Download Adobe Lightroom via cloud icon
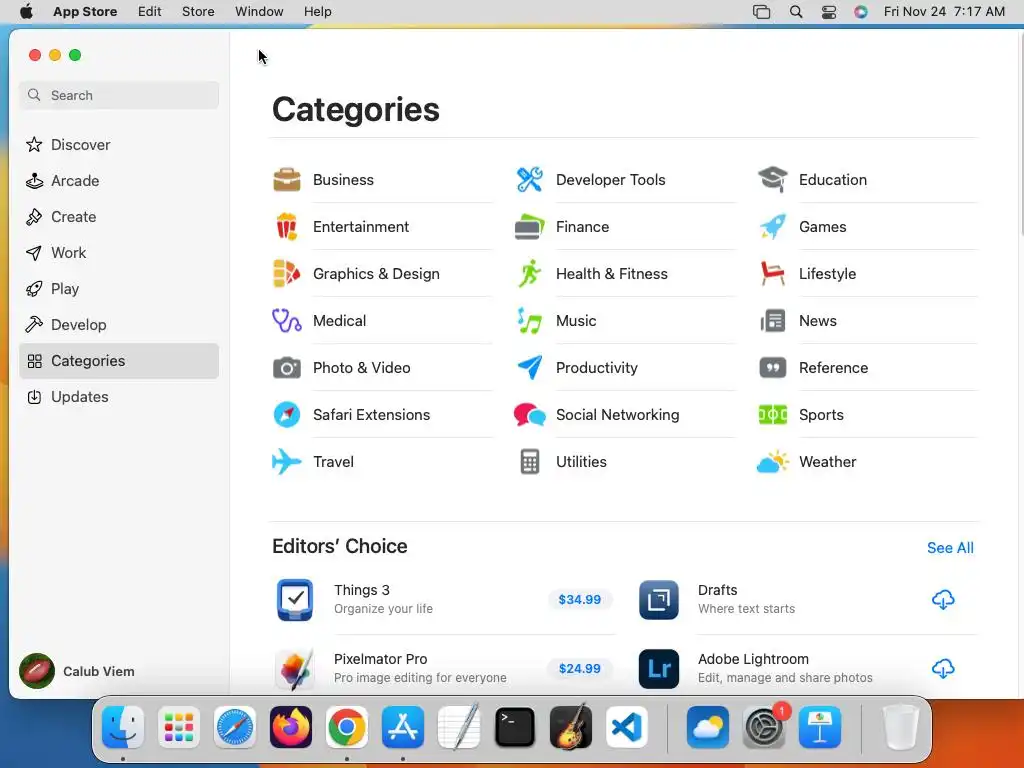The height and width of the screenshot is (768, 1024). pyautogui.click(x=943, y=669)
